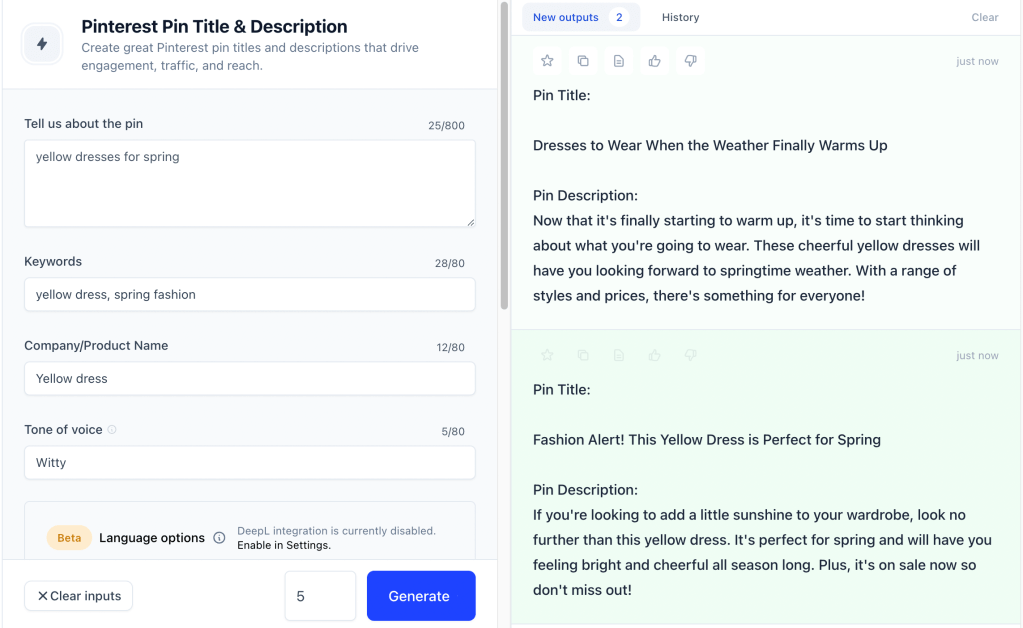Image resolution: width=1023 pixels, height=628 pixels.
Task: Open the History tab
Action: click(680, 17)
